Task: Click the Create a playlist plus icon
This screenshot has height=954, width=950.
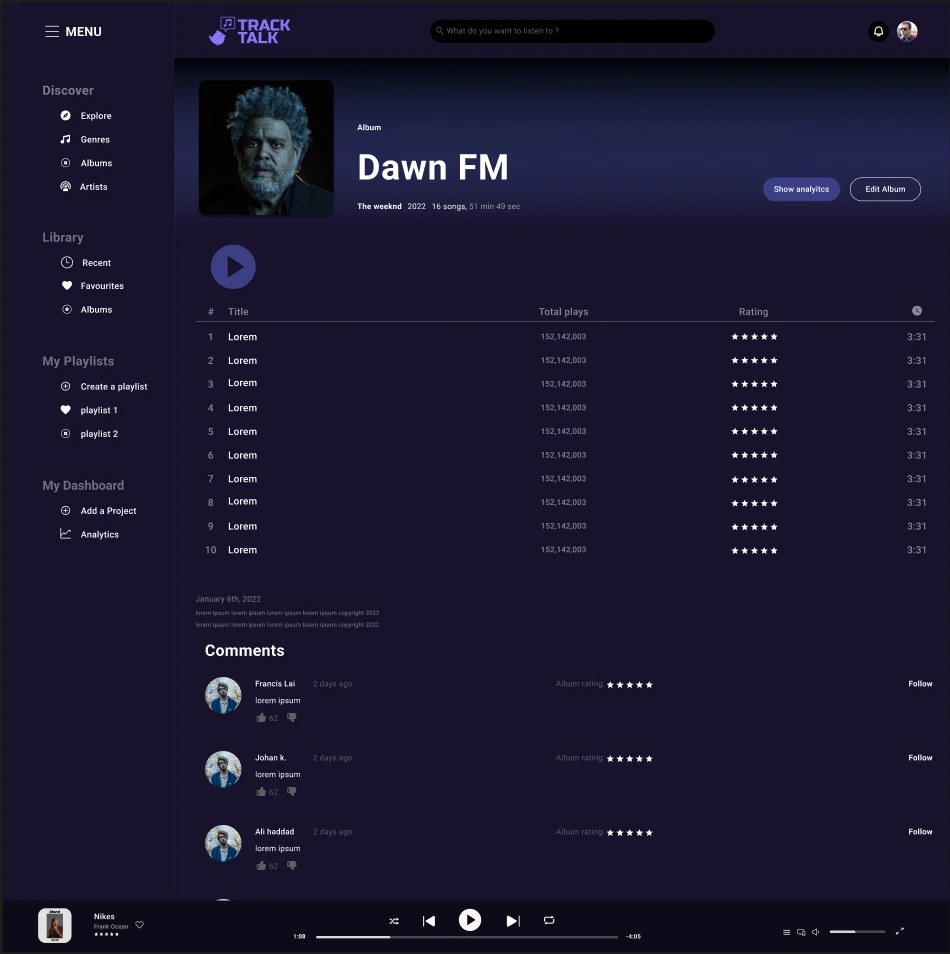Action: (x=66, y=386)
